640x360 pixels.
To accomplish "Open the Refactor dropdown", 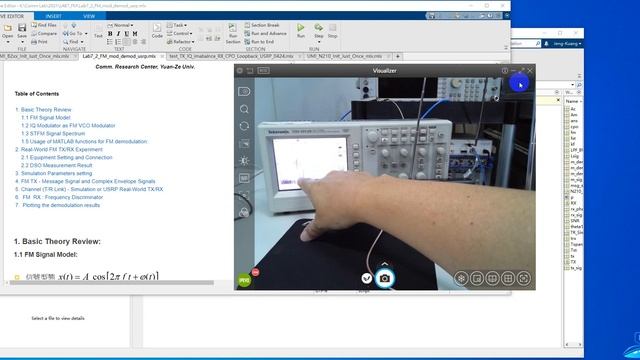I will (180, 42).
